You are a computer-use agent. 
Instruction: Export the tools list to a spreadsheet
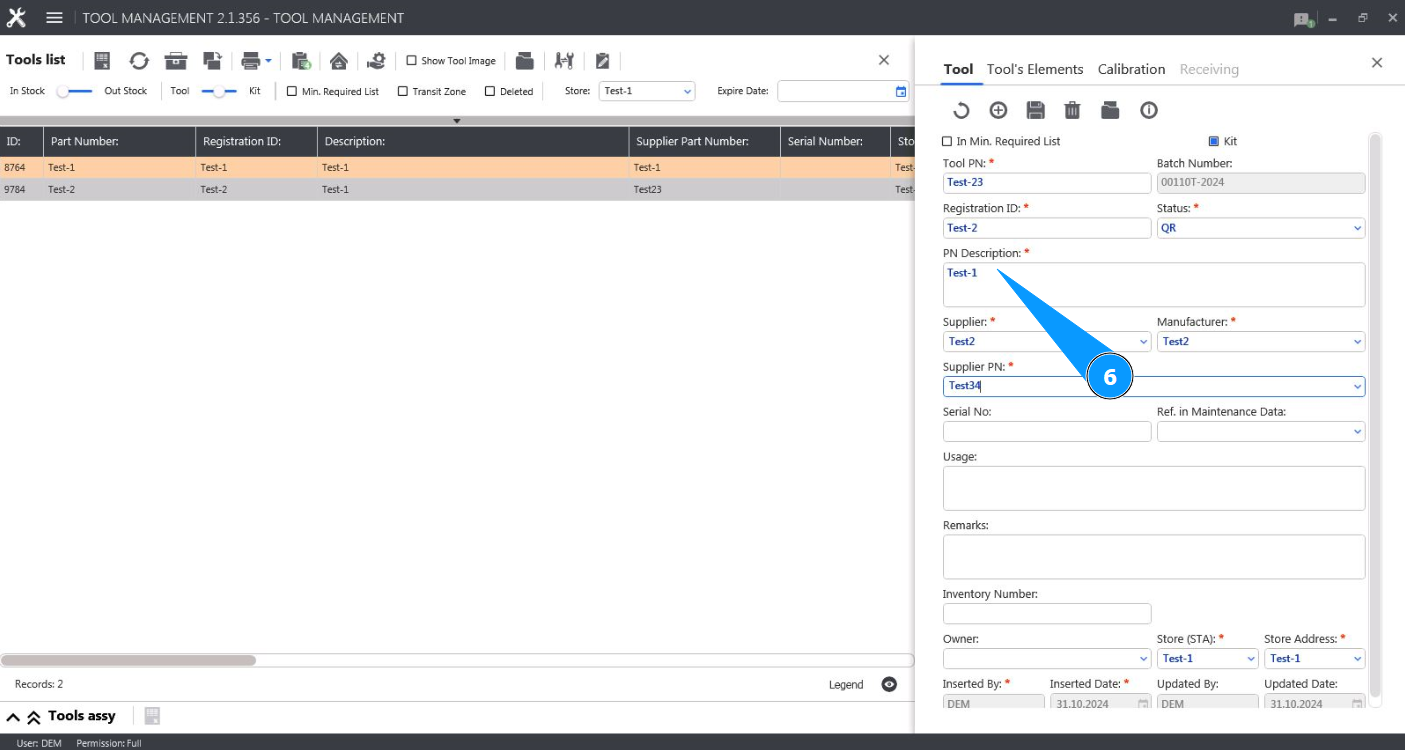[x=102, y=61]
